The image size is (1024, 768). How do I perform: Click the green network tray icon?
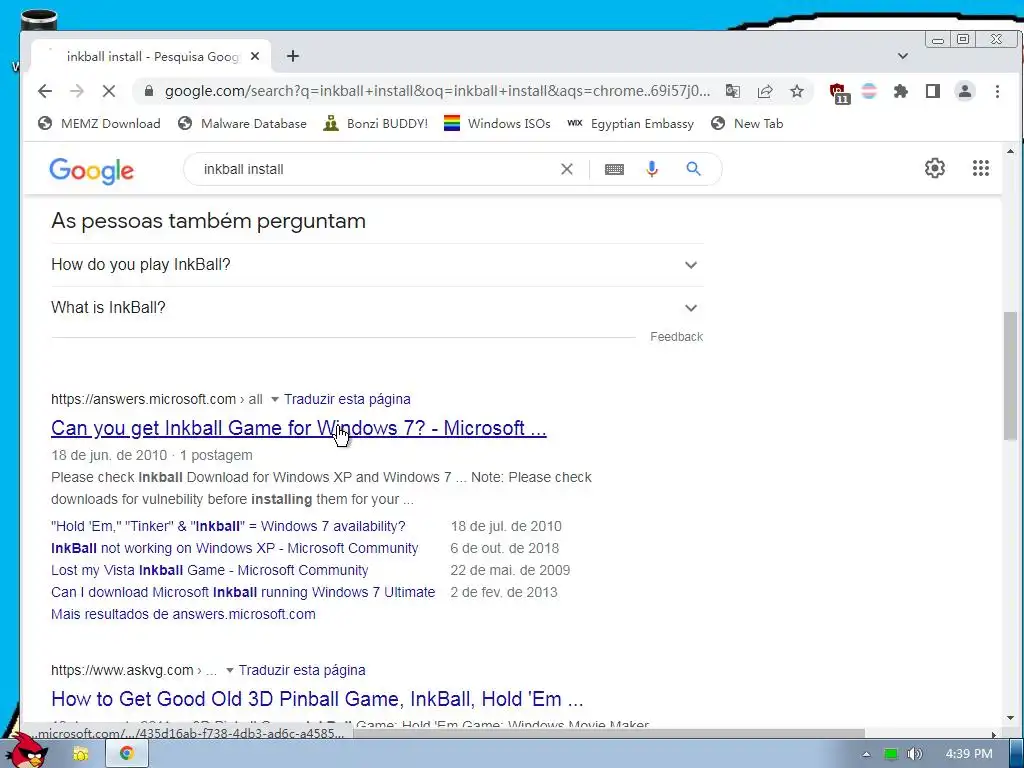(x=891, y=754)
